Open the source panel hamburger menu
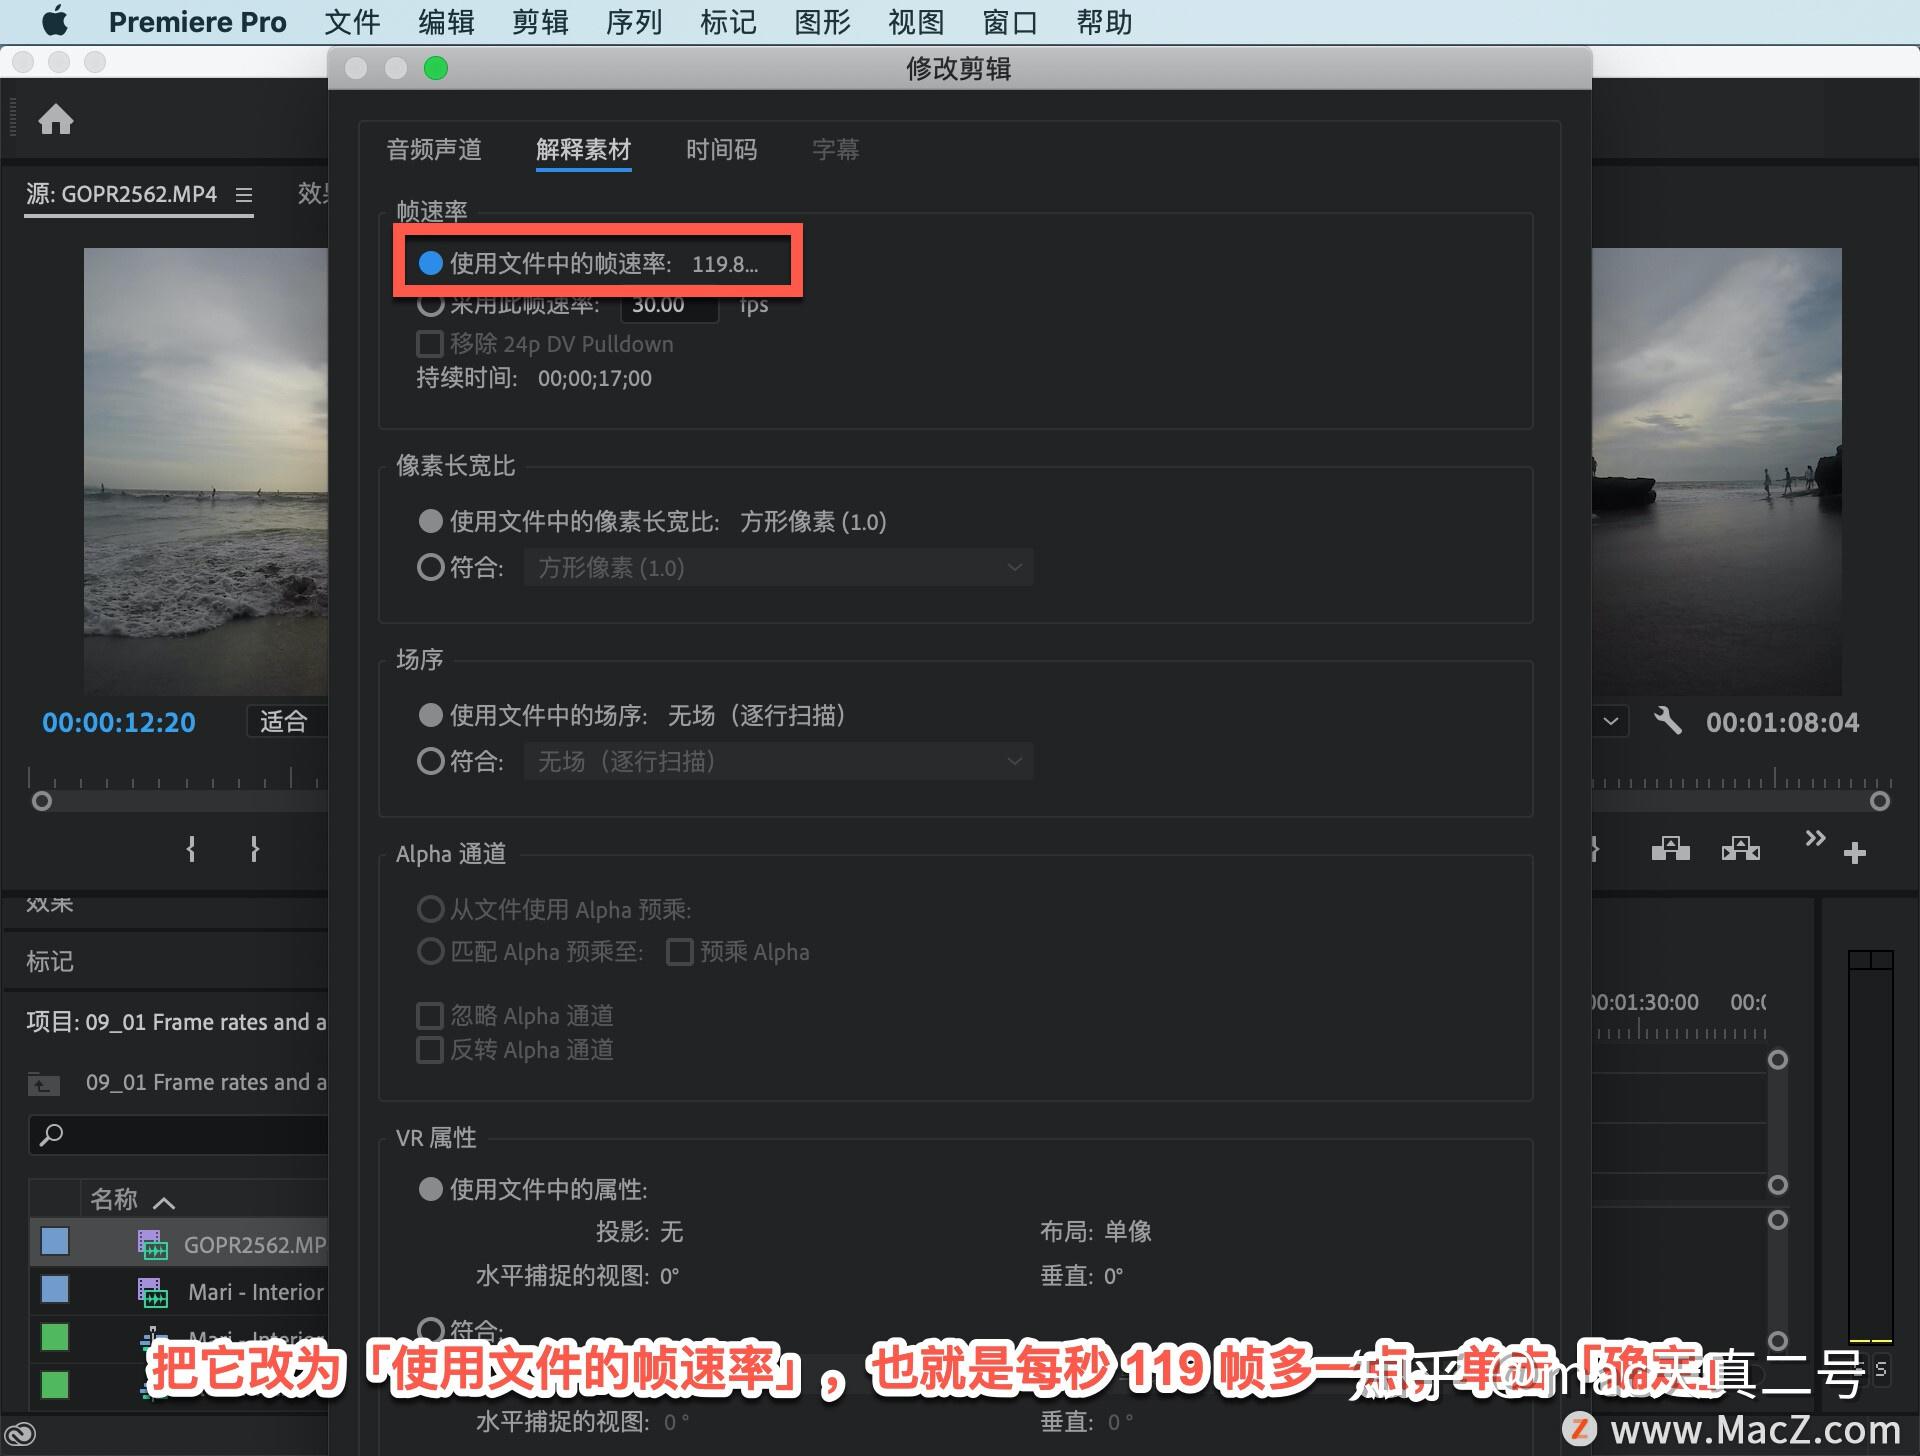The image size is (1920, 1456). (x=244, y=195)
